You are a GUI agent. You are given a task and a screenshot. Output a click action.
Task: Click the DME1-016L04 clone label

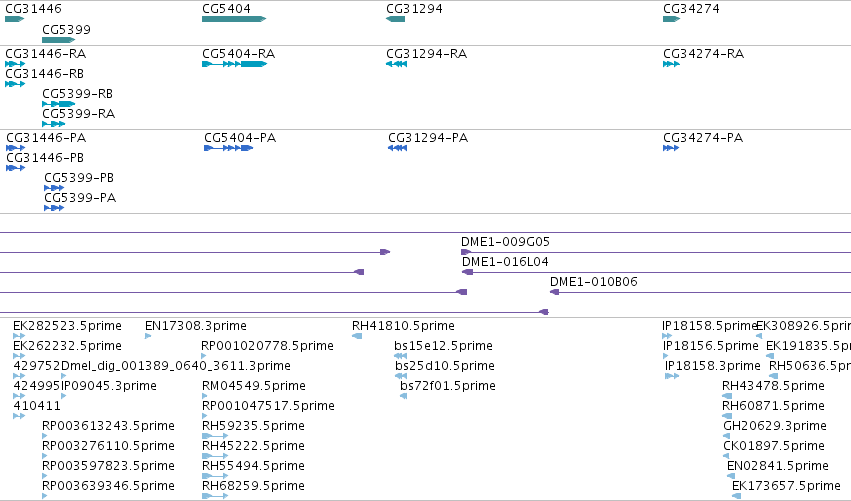(x=505, y=262)
